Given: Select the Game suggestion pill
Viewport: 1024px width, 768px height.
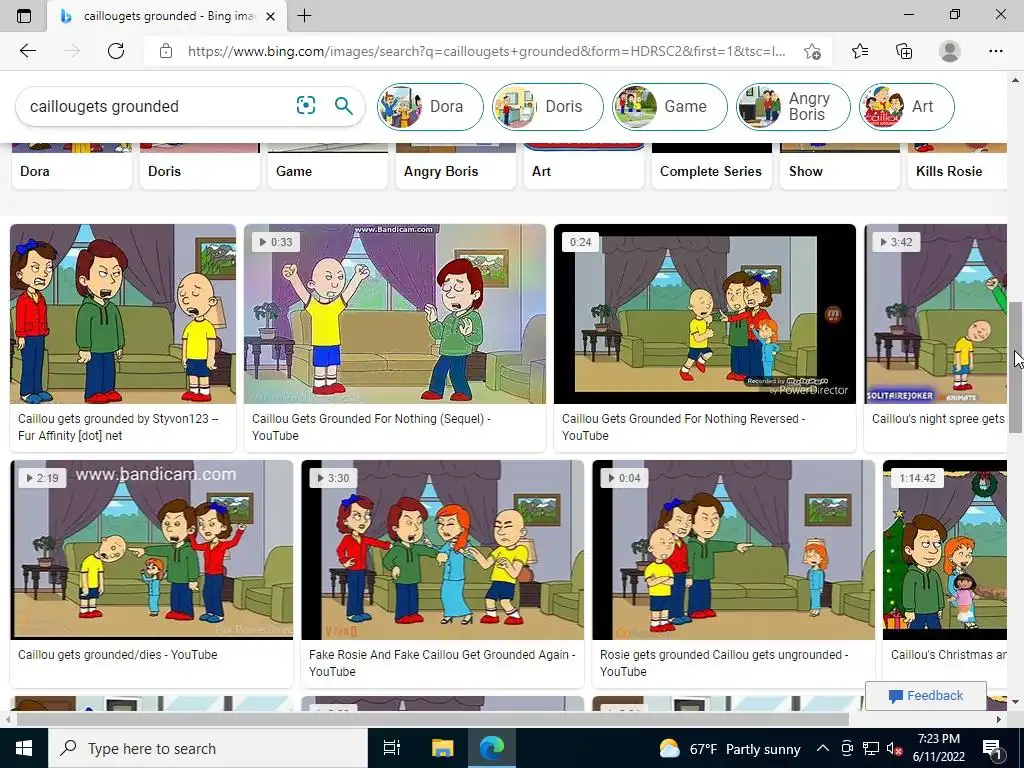Looking at the screenshot, I should (x=669, y=106).
